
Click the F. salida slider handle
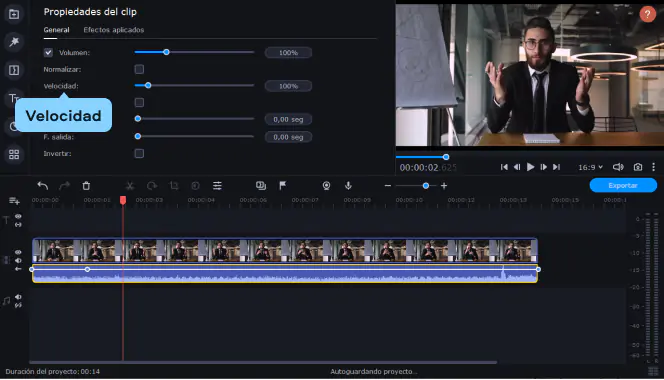138,136
